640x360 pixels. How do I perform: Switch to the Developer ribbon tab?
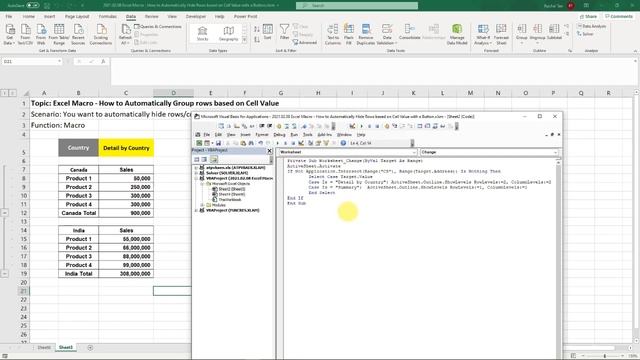click(x=196, y=16)
